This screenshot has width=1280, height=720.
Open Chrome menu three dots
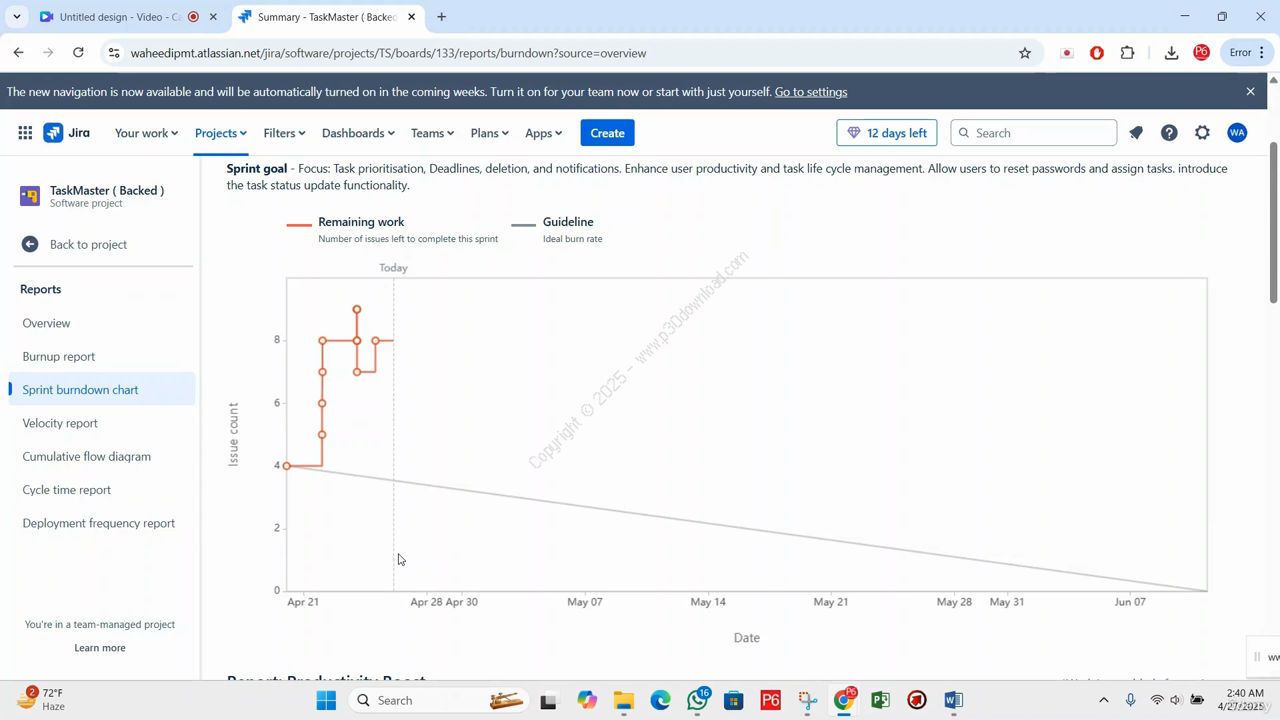[1263, 53]
